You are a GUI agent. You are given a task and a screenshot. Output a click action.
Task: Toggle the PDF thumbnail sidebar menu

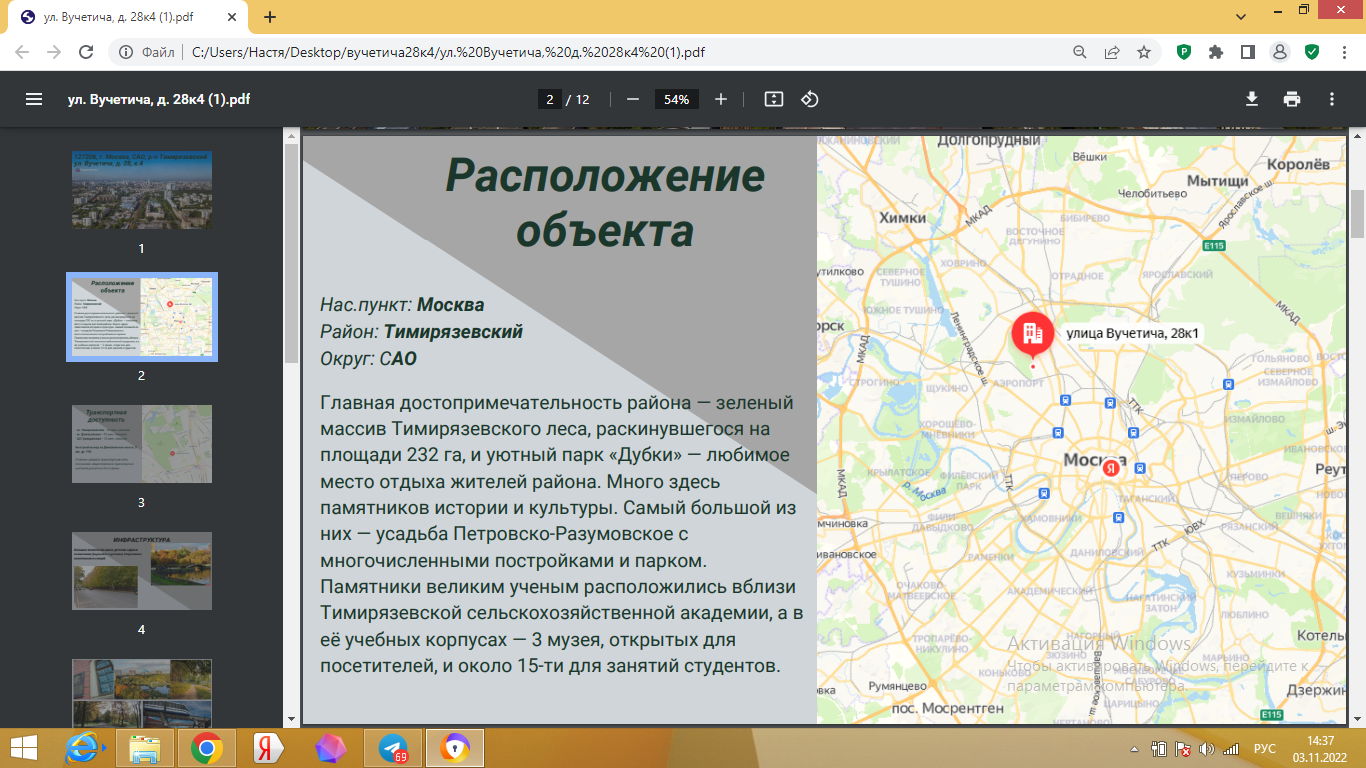tap(34, 99)
